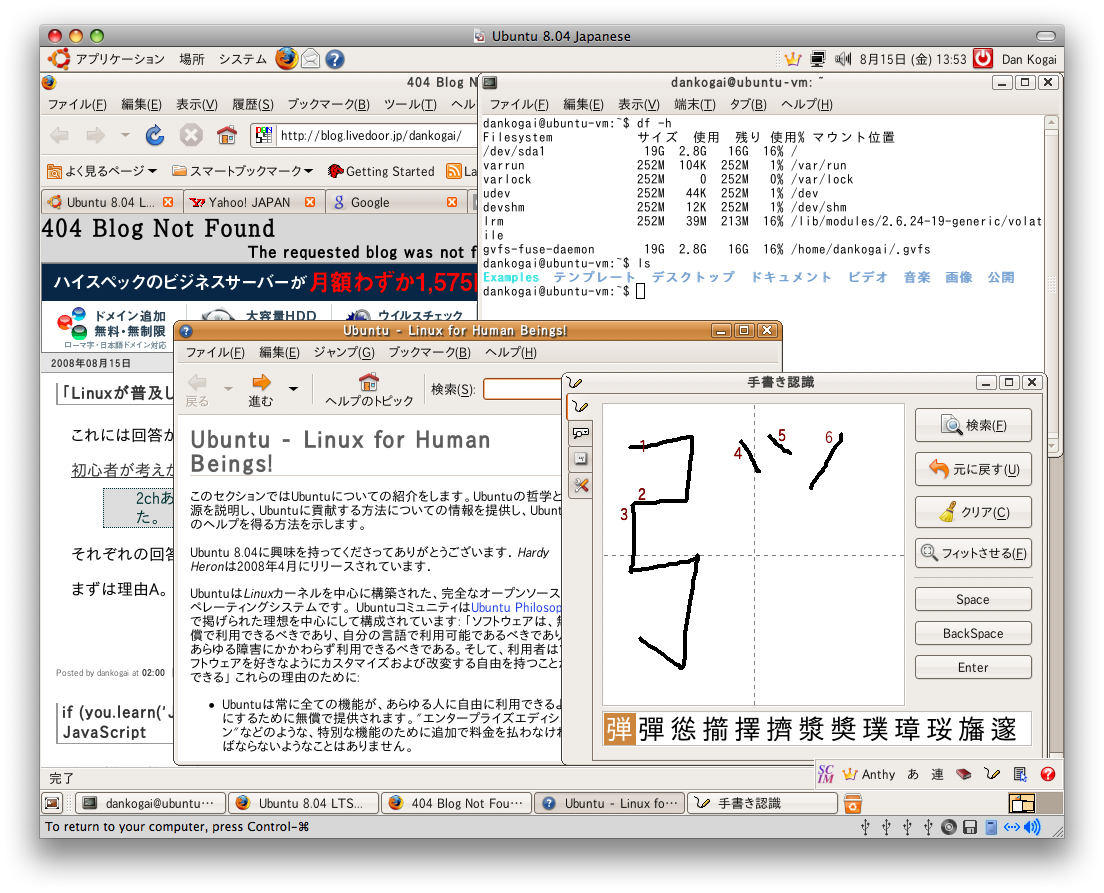
Task: Open the trash icon in bottom panel
Action: (853, 804)
